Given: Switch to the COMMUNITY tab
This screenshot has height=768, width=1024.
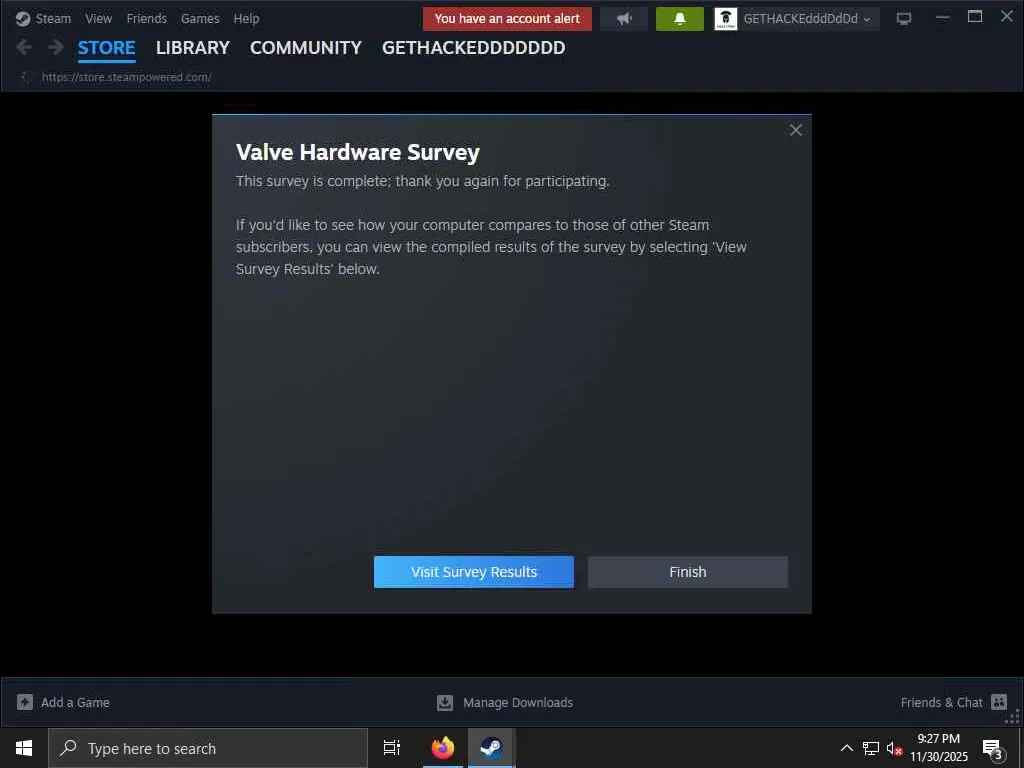Looking at the screenshot, I should click(x=306, y=48).
